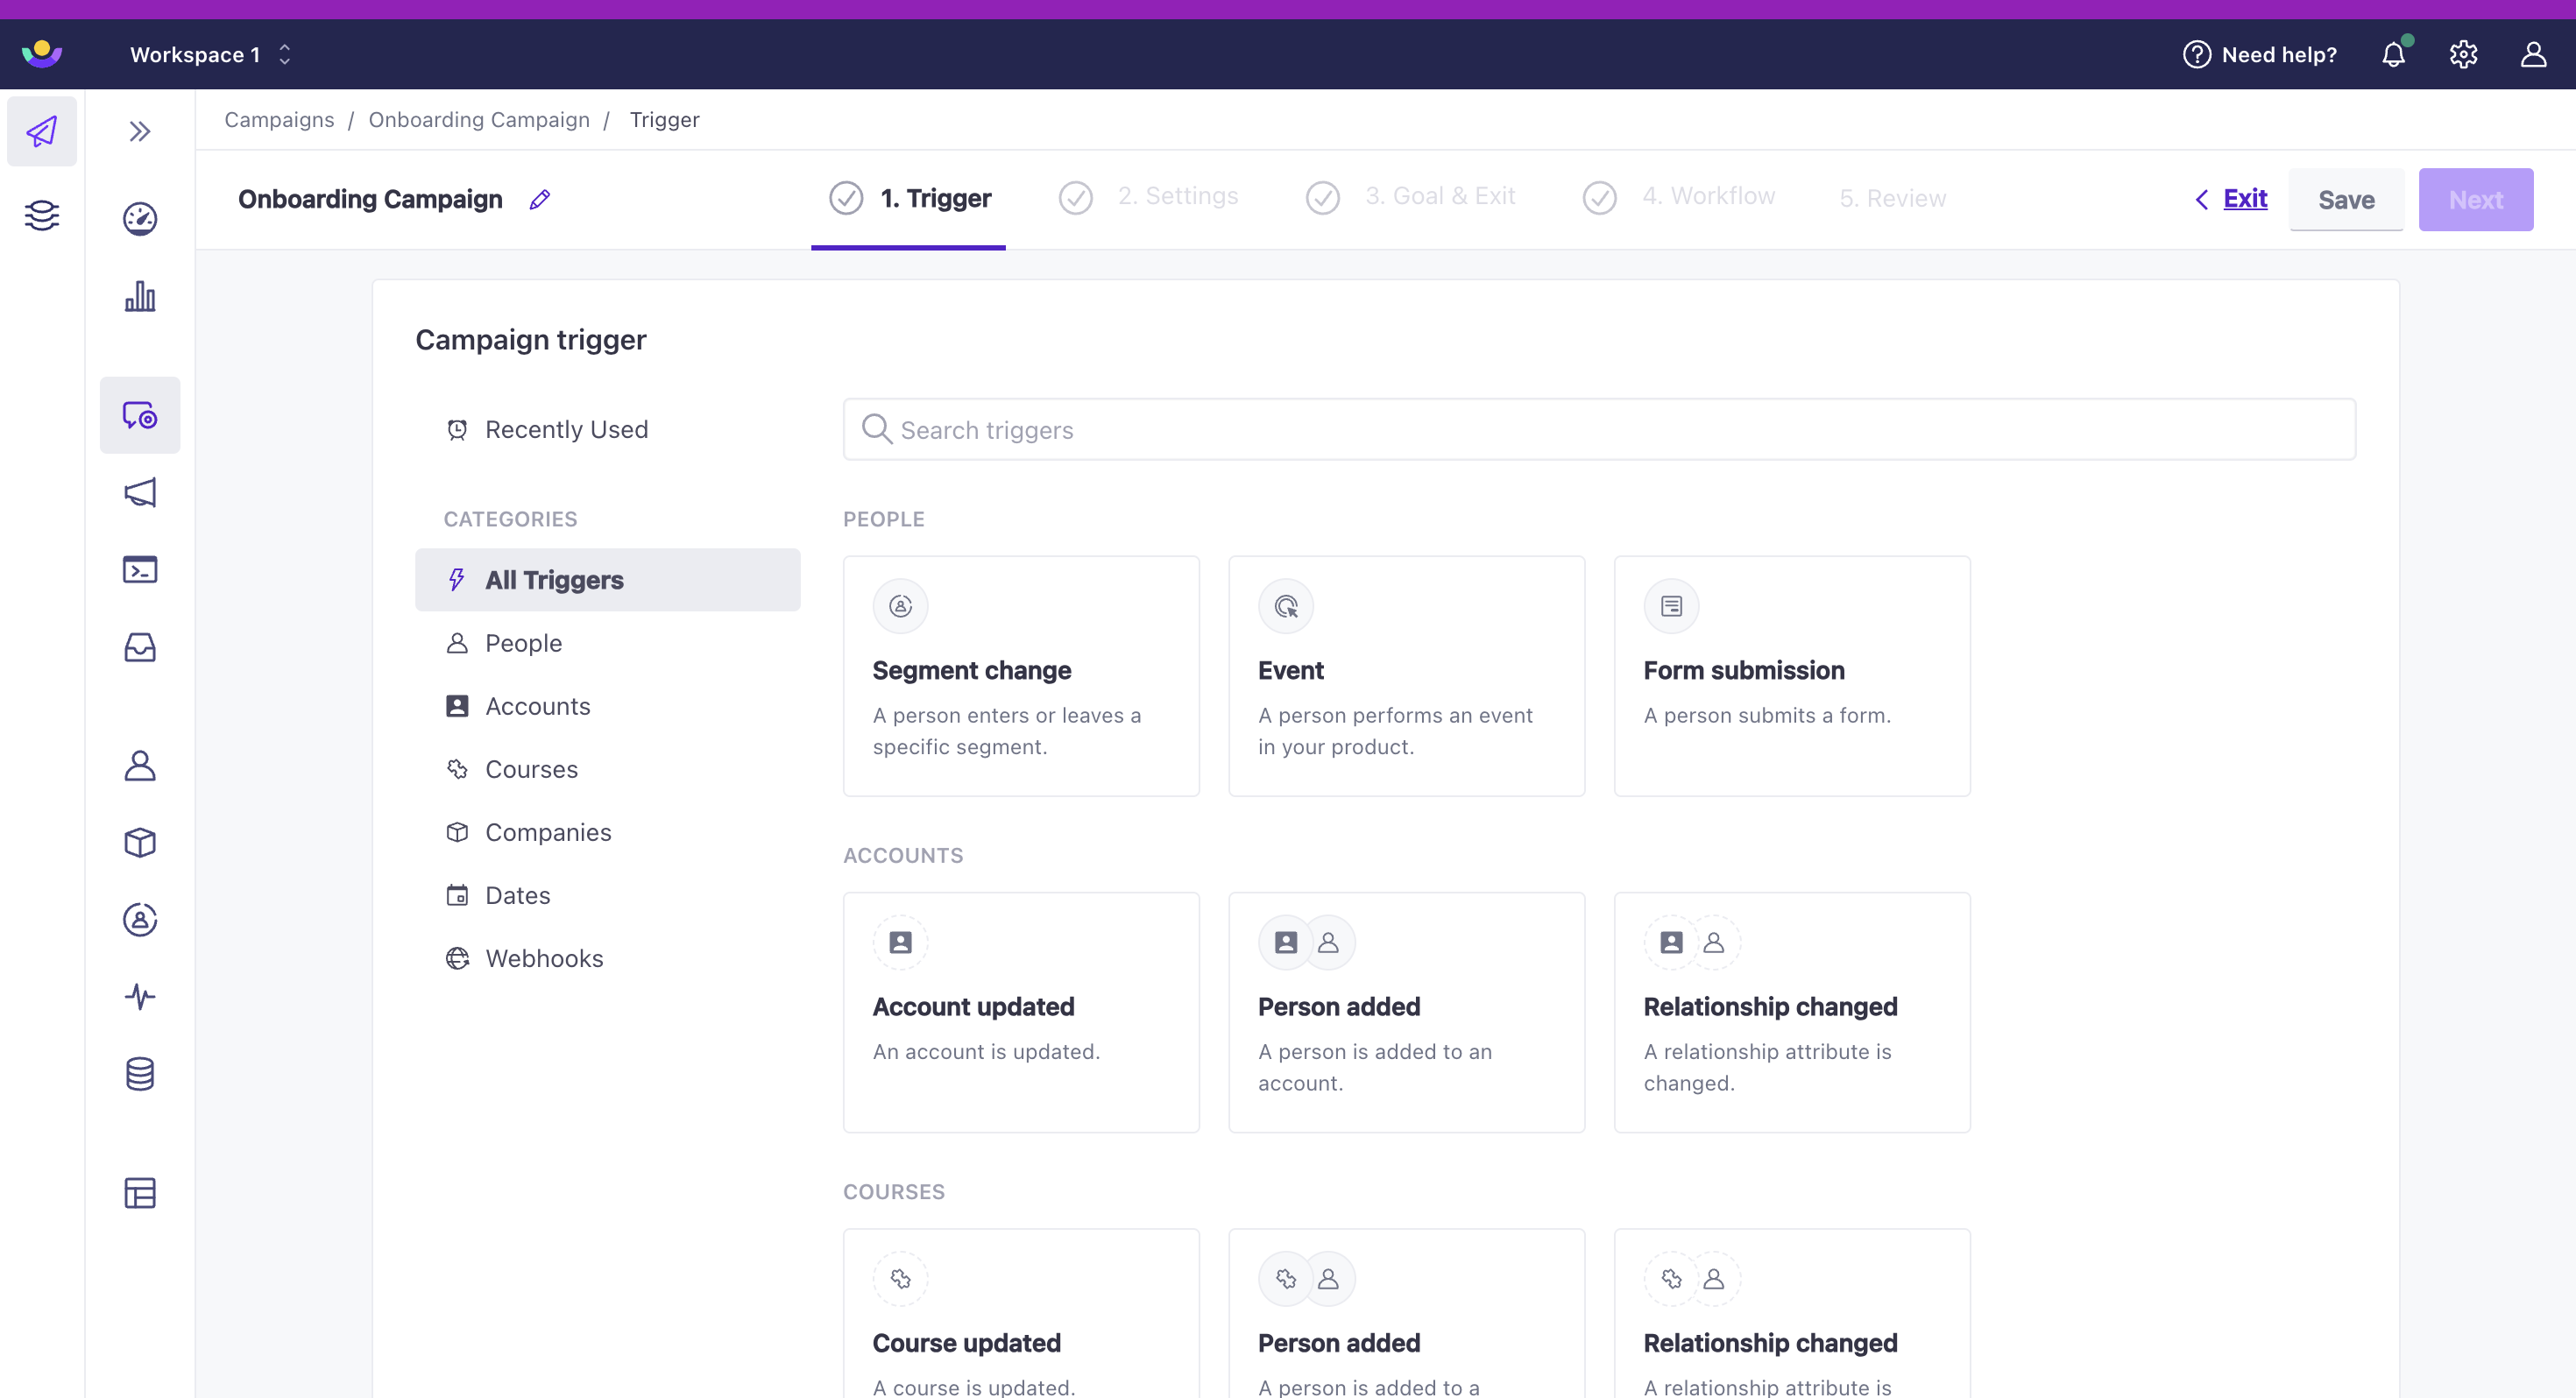Click the Form submission card icon
Viewport: 2576px width, 1398px height.
pyautogui.click(x=1671, y=606)
